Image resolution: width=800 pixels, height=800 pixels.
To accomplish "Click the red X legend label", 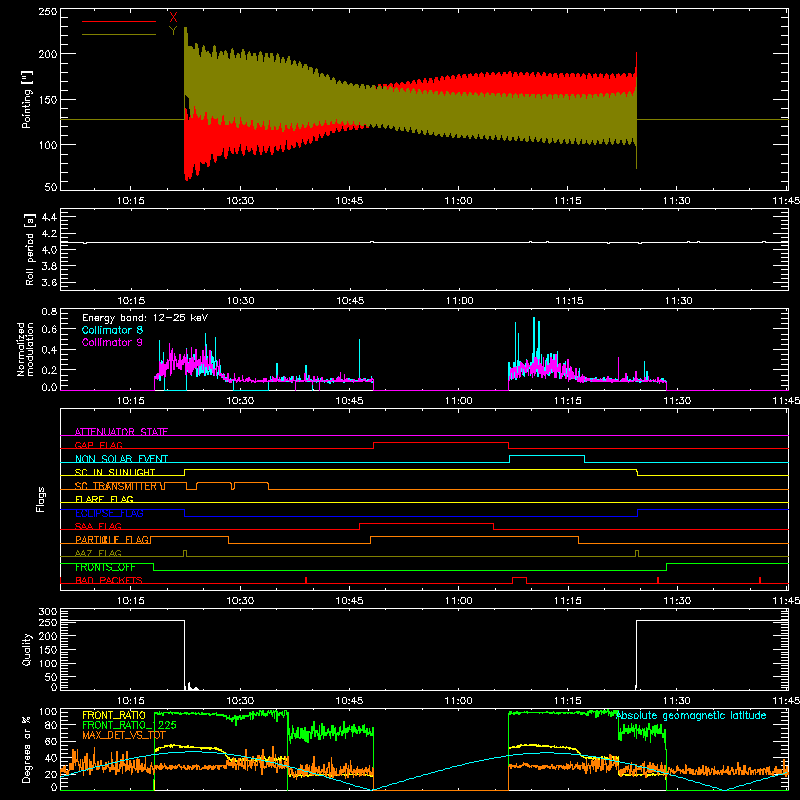I will point(173,18).
